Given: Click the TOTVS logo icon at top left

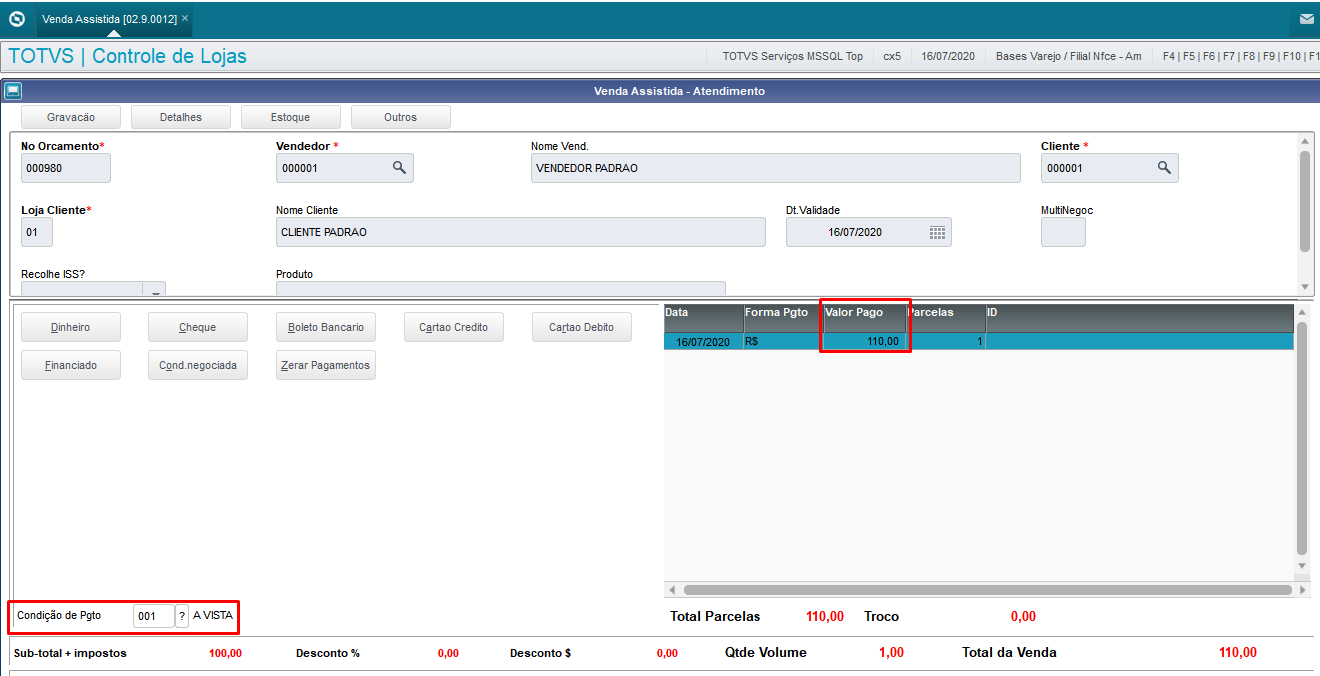Looking at the screenshot, I should click(x=16, y=18).
